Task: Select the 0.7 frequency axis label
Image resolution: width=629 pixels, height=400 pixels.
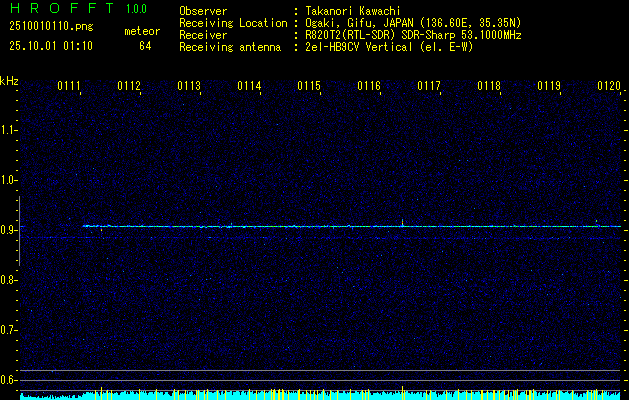Action: point(9,329)
